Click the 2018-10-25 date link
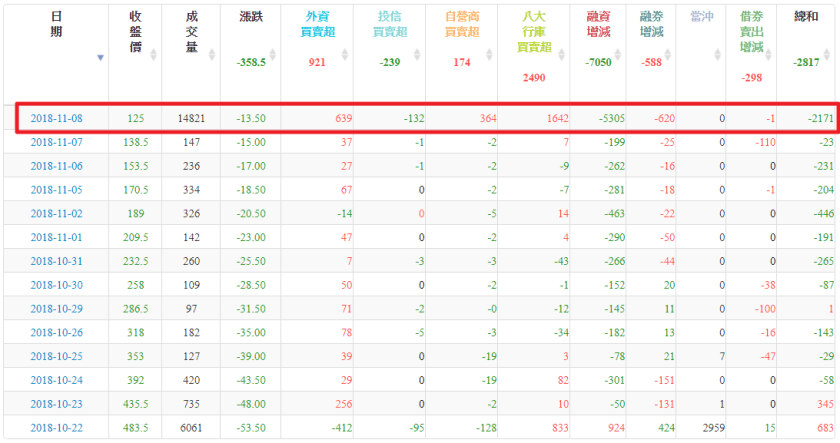Viewport: 840px width, 443px height. [56, 356]
